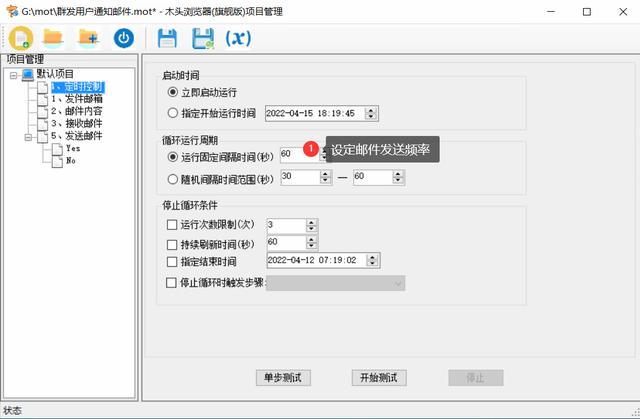Choose 运行固定间隔时间(秒) option
This screenshot has width=640, height=419.
(173, 157)
